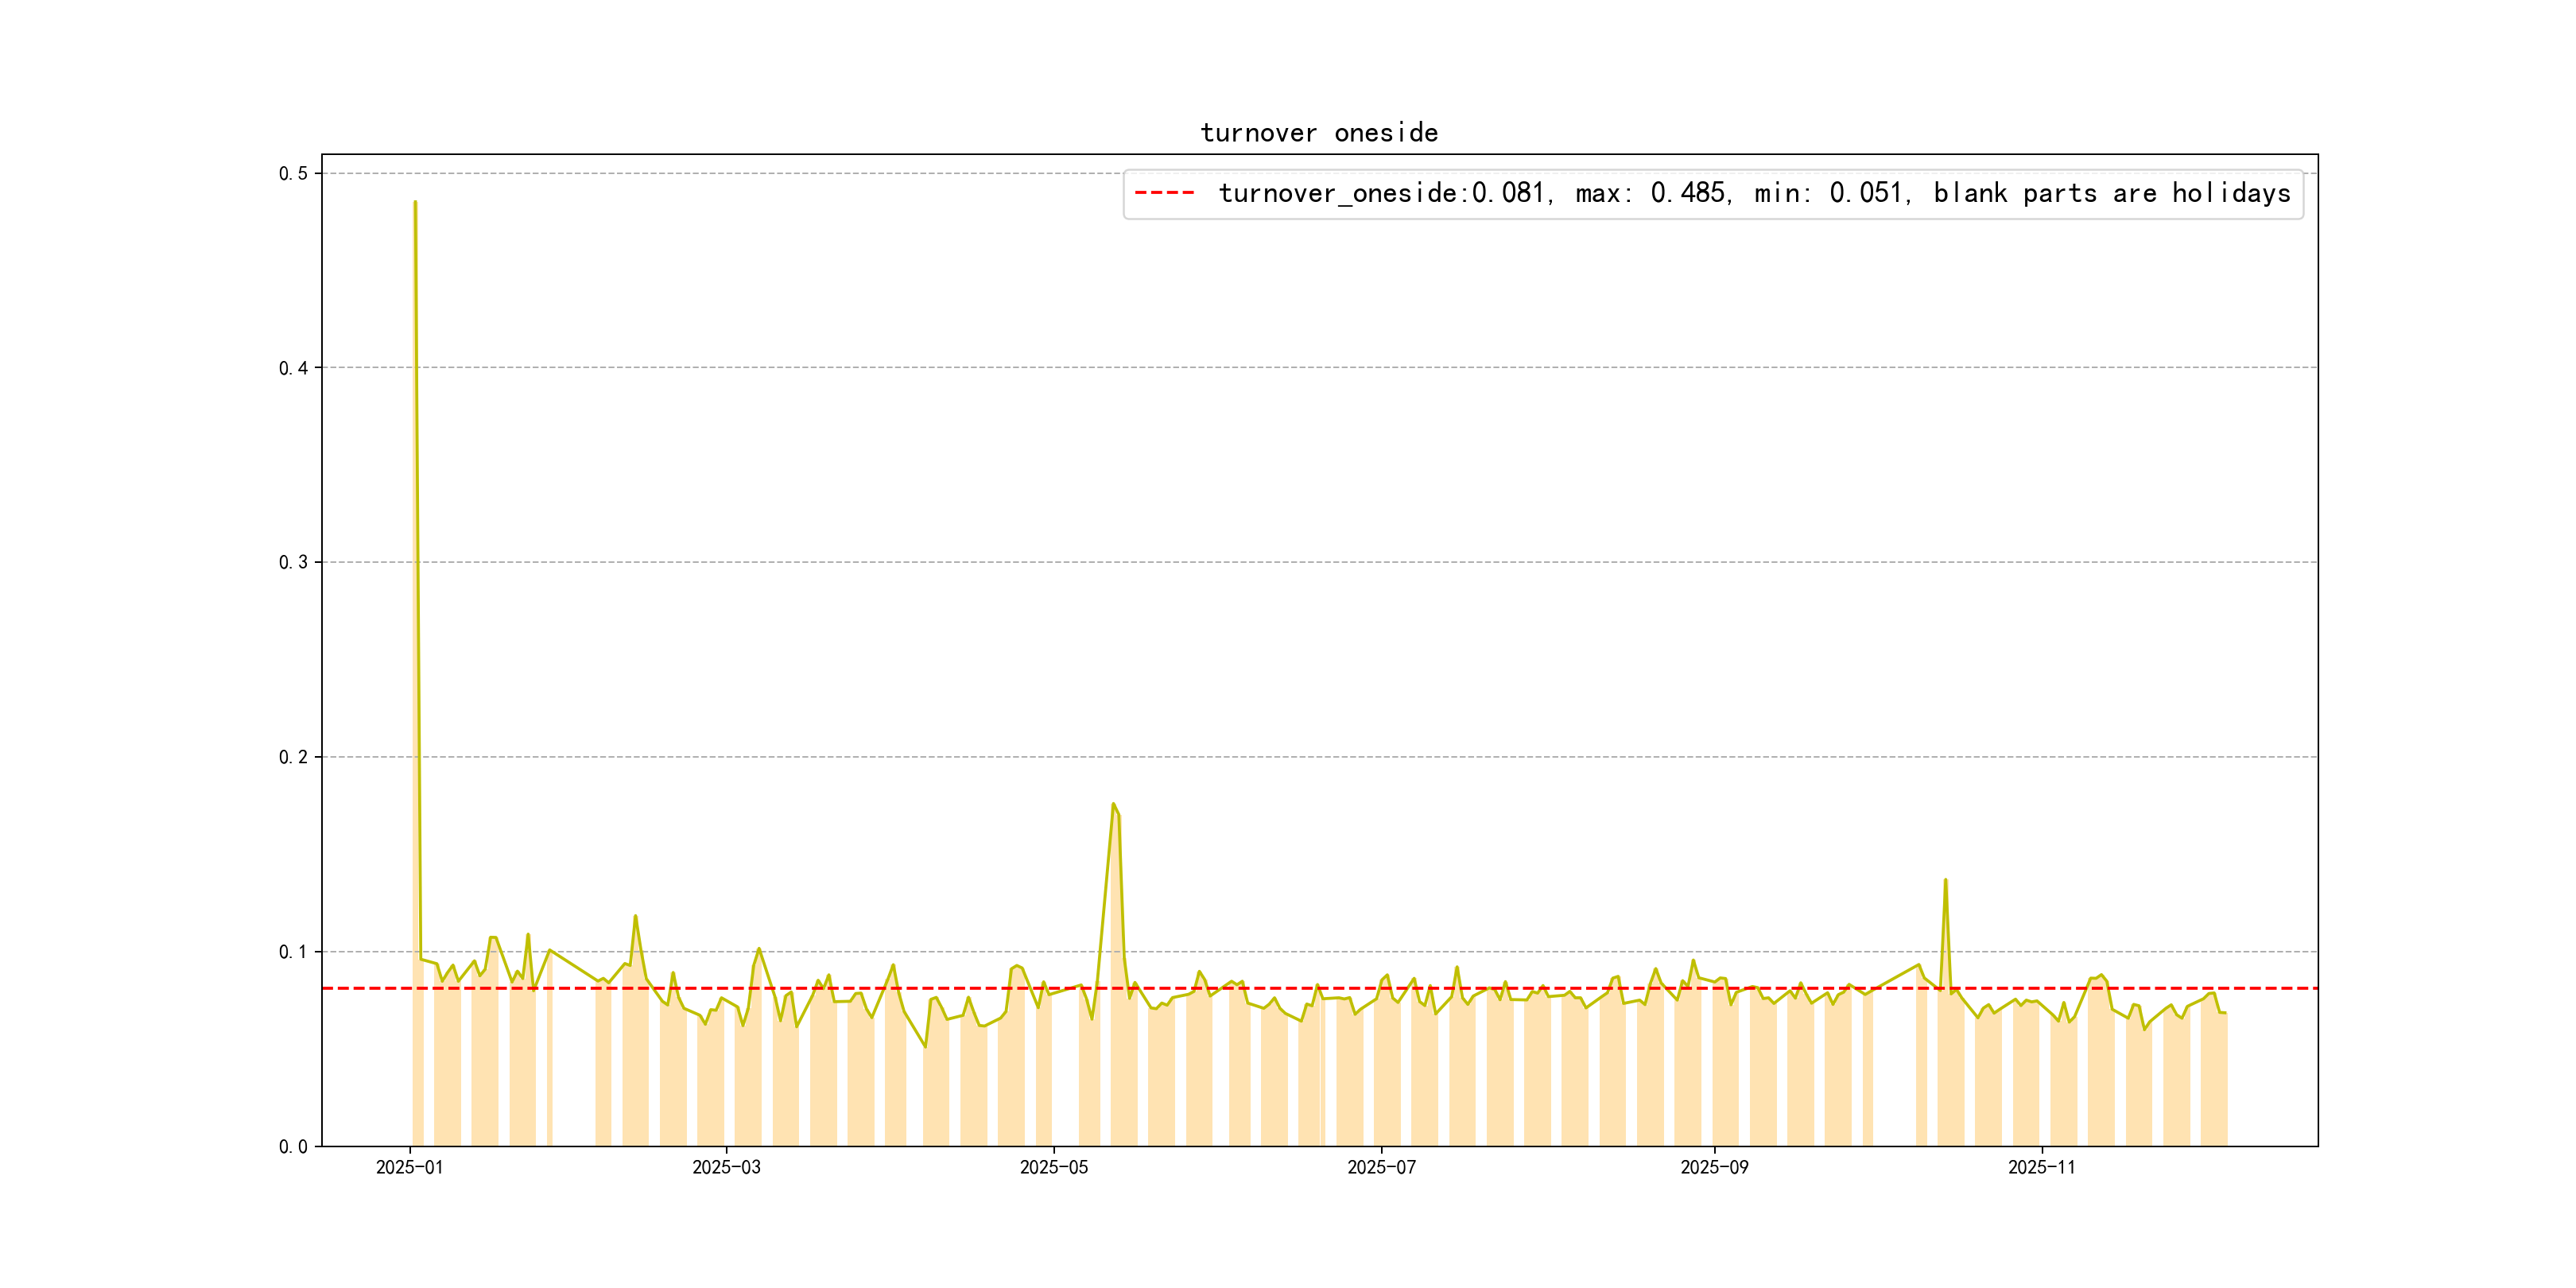Click the legend text showing turnover_oneside stats

click(1754, 193)
